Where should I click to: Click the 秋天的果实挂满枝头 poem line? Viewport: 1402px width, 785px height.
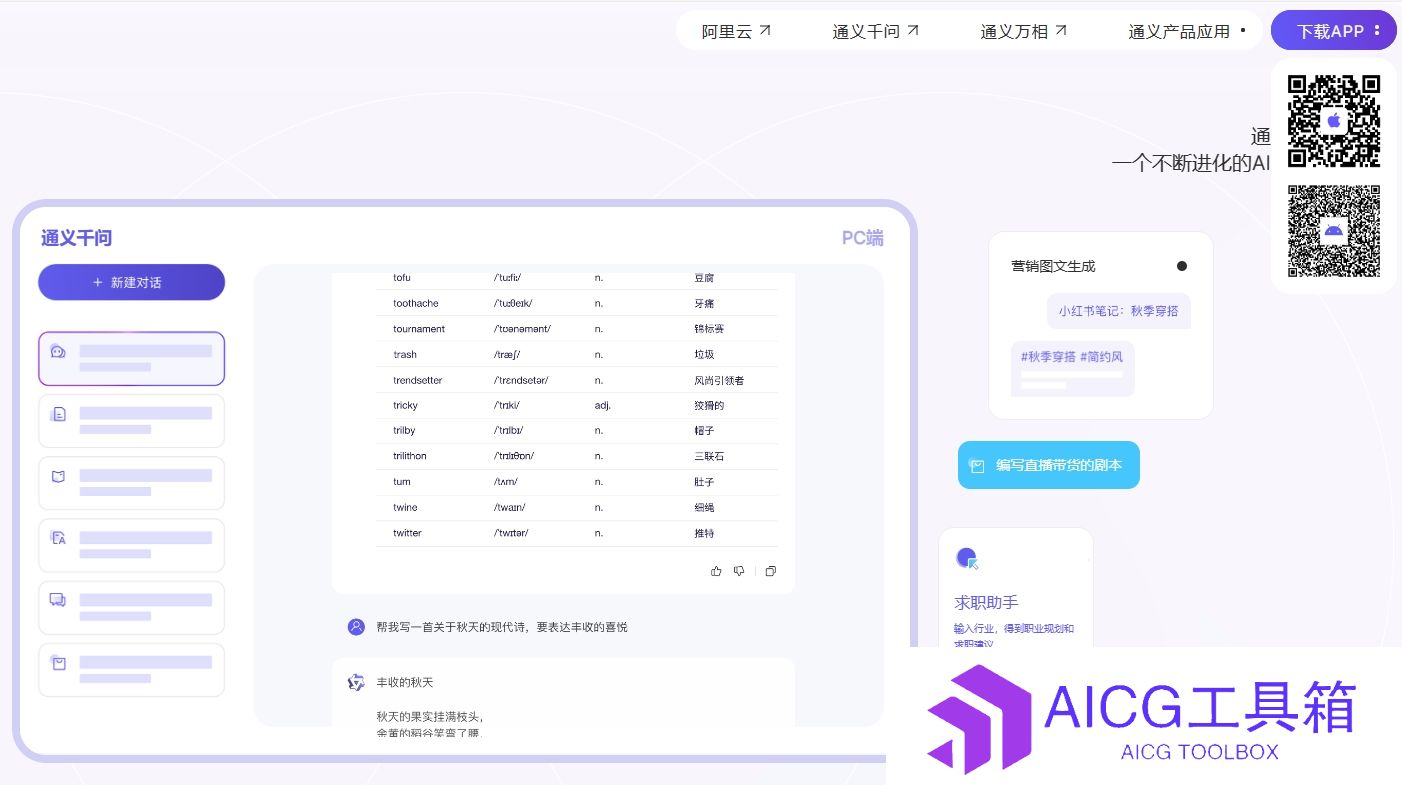coord(430,716)
